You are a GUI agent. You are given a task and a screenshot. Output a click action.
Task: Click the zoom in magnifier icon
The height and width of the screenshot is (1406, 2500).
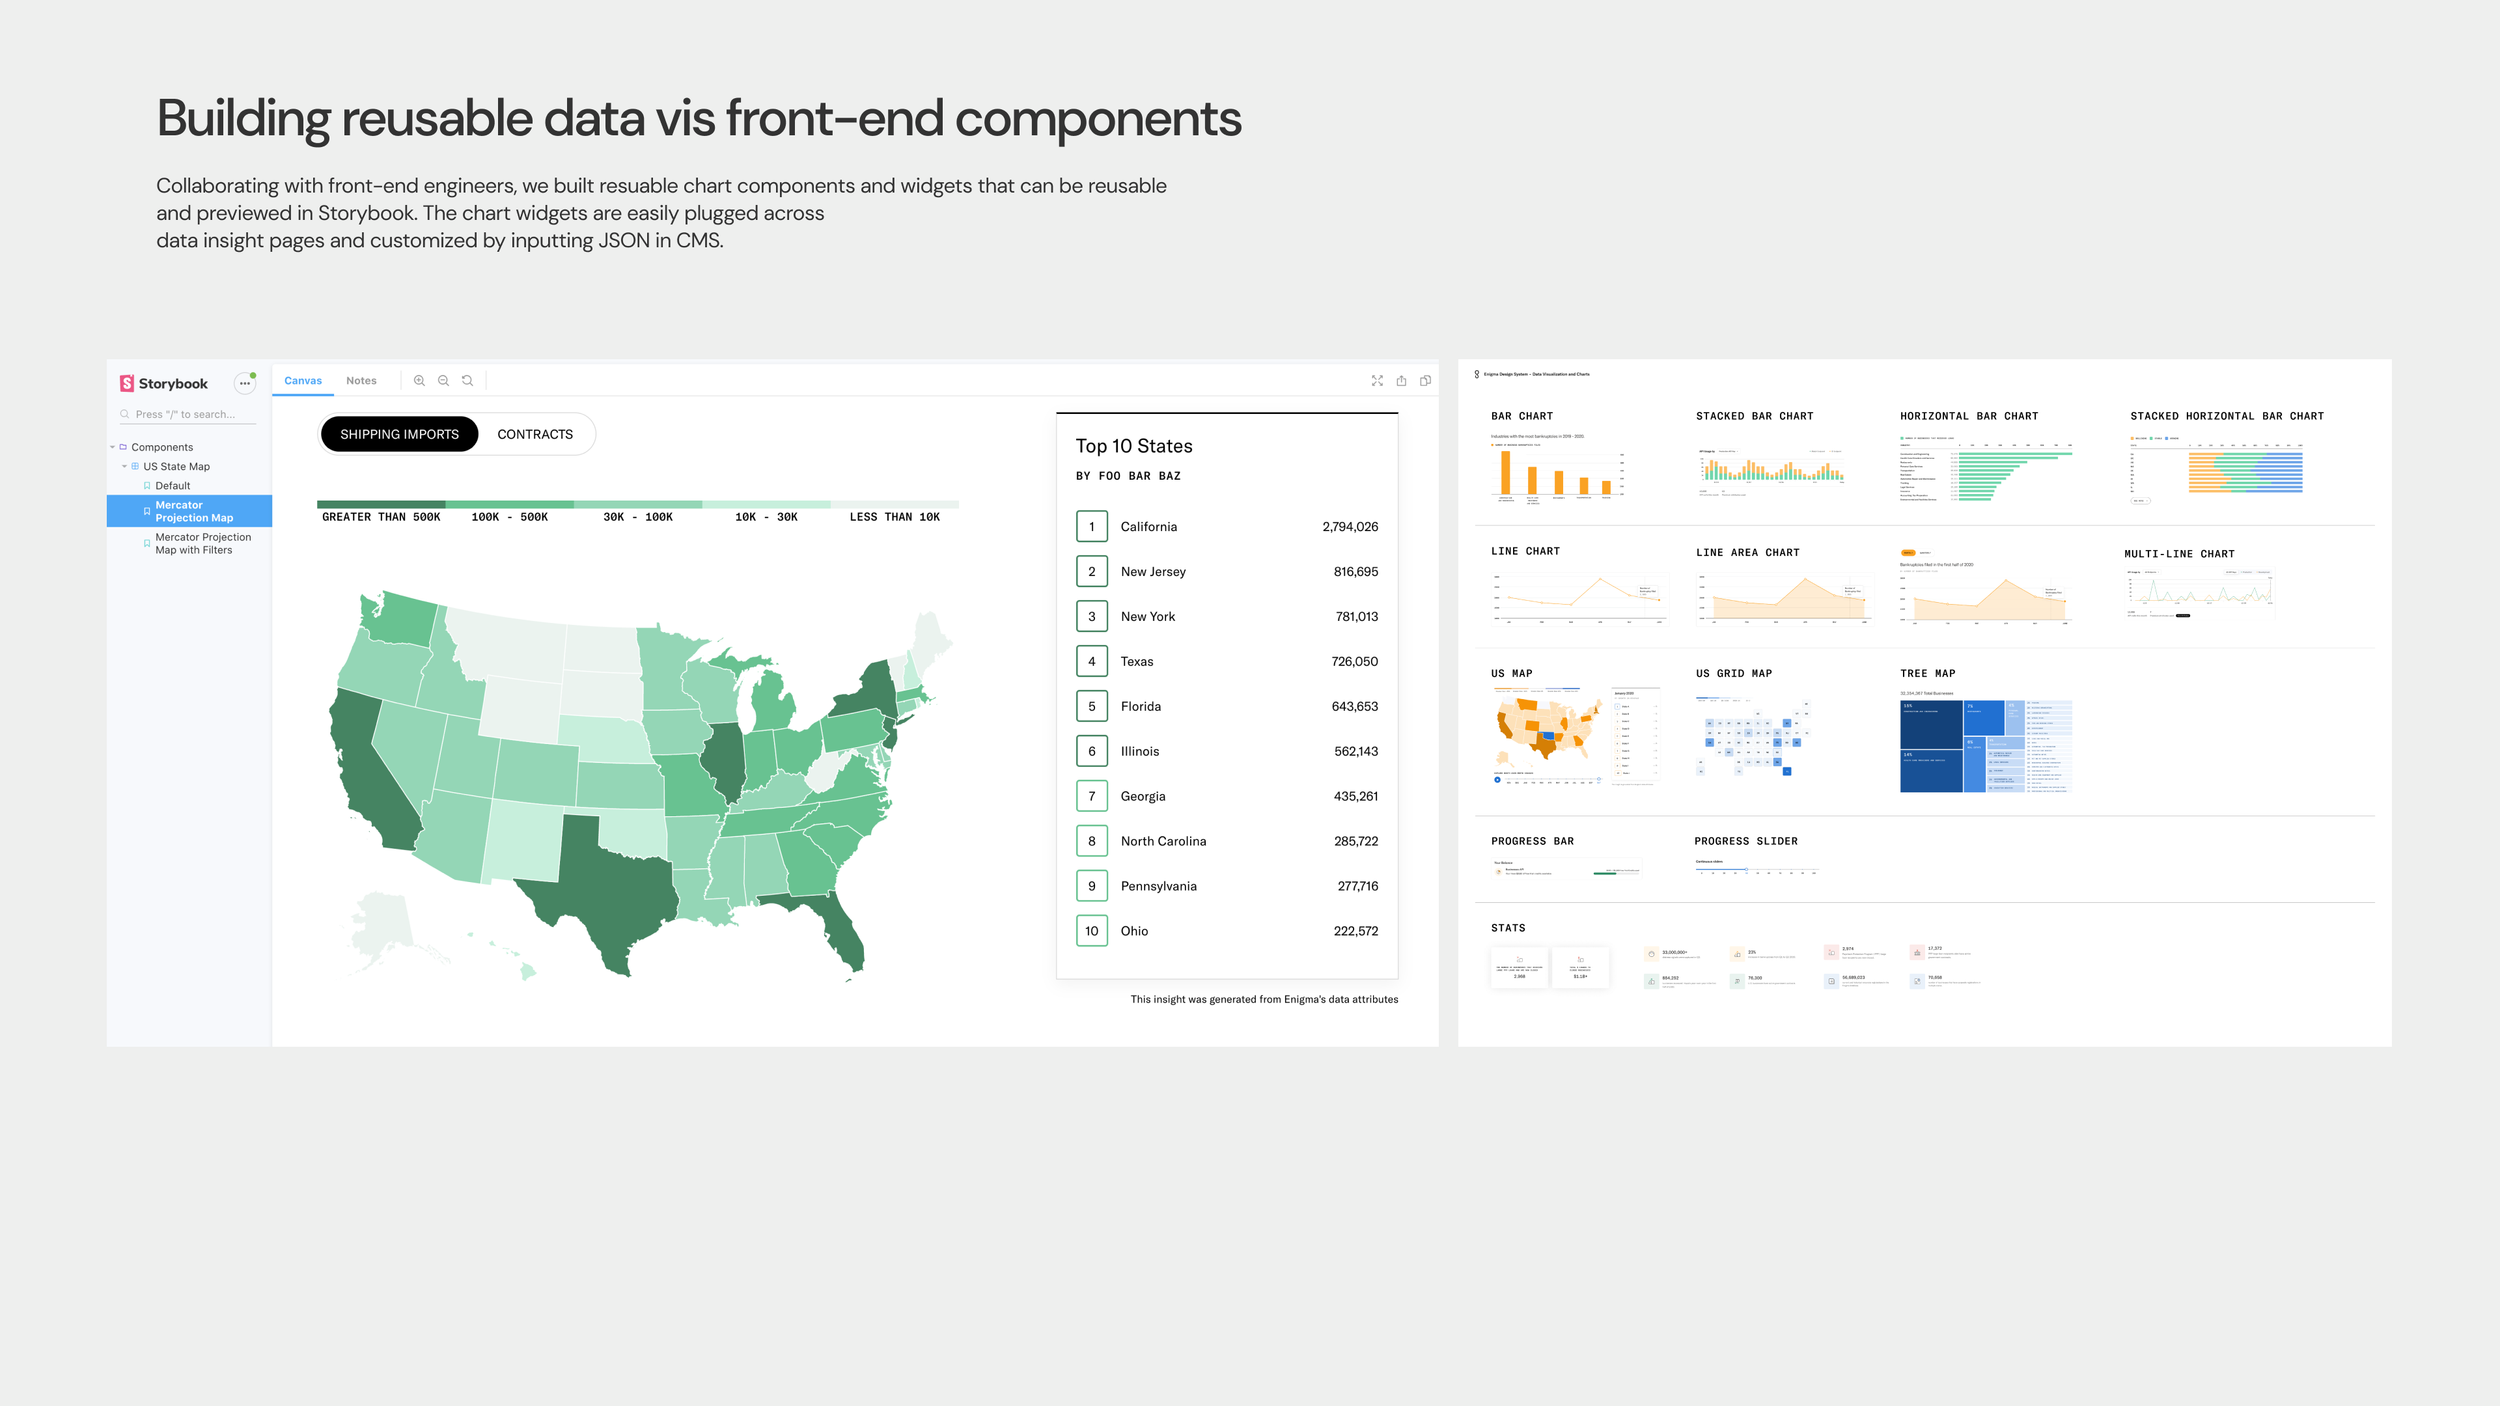point(419,381)
